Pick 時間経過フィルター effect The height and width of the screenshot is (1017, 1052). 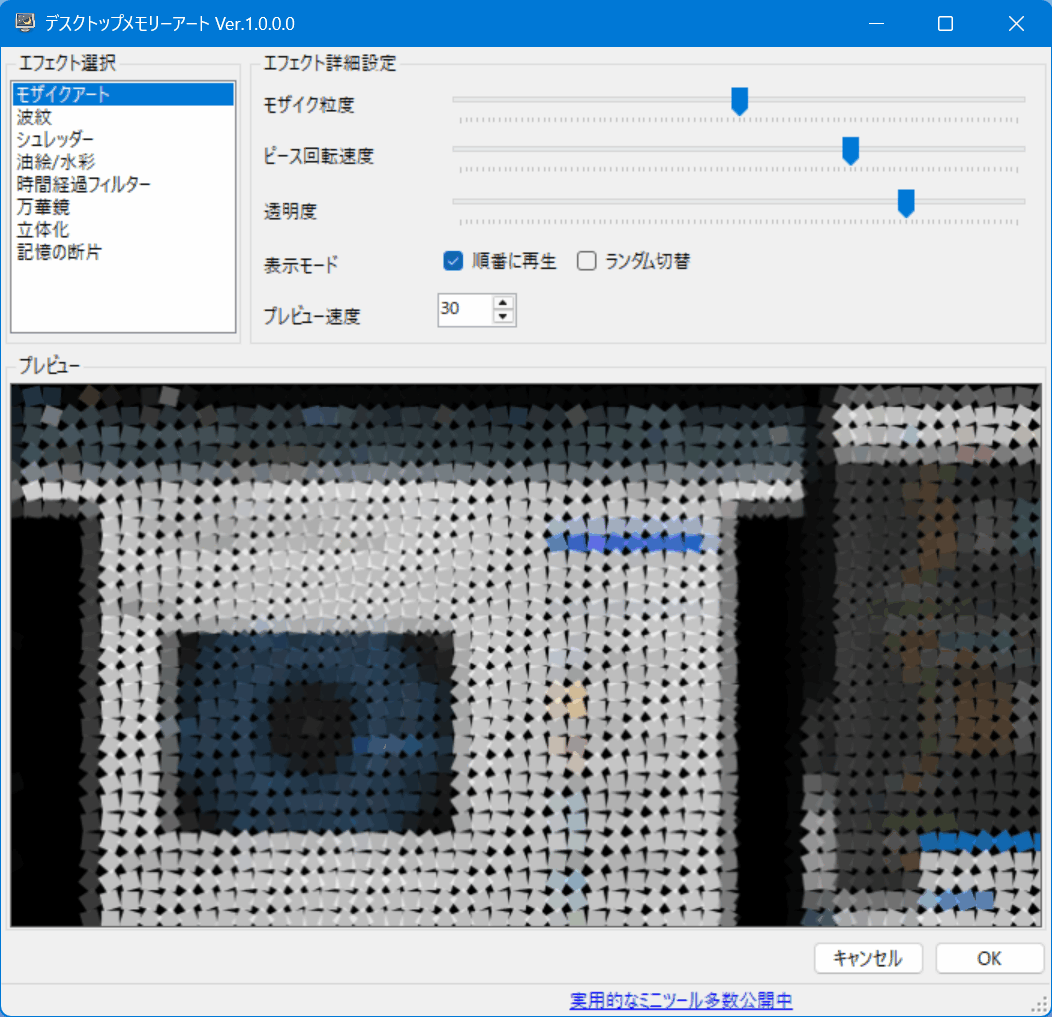(x=84, y=185)
